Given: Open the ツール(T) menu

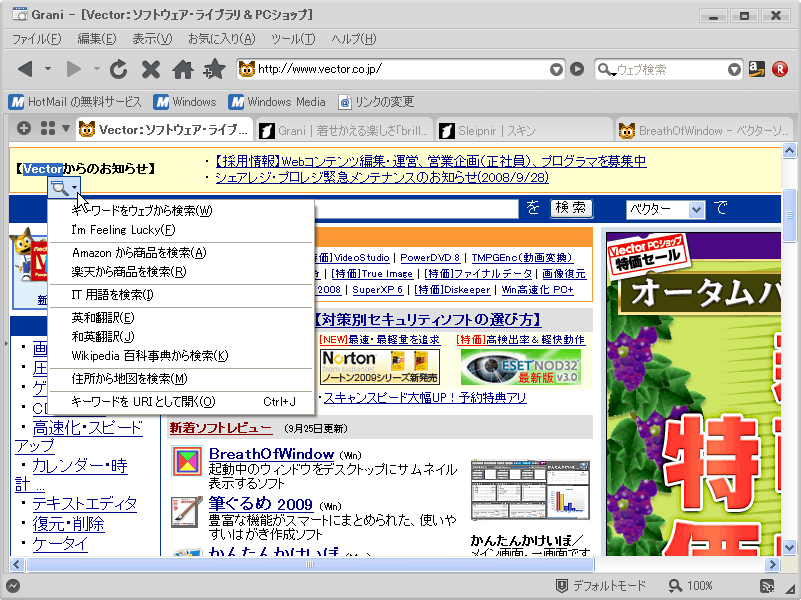Looking at the screenshot, I should pyautogui.click(x=293, y=39).
